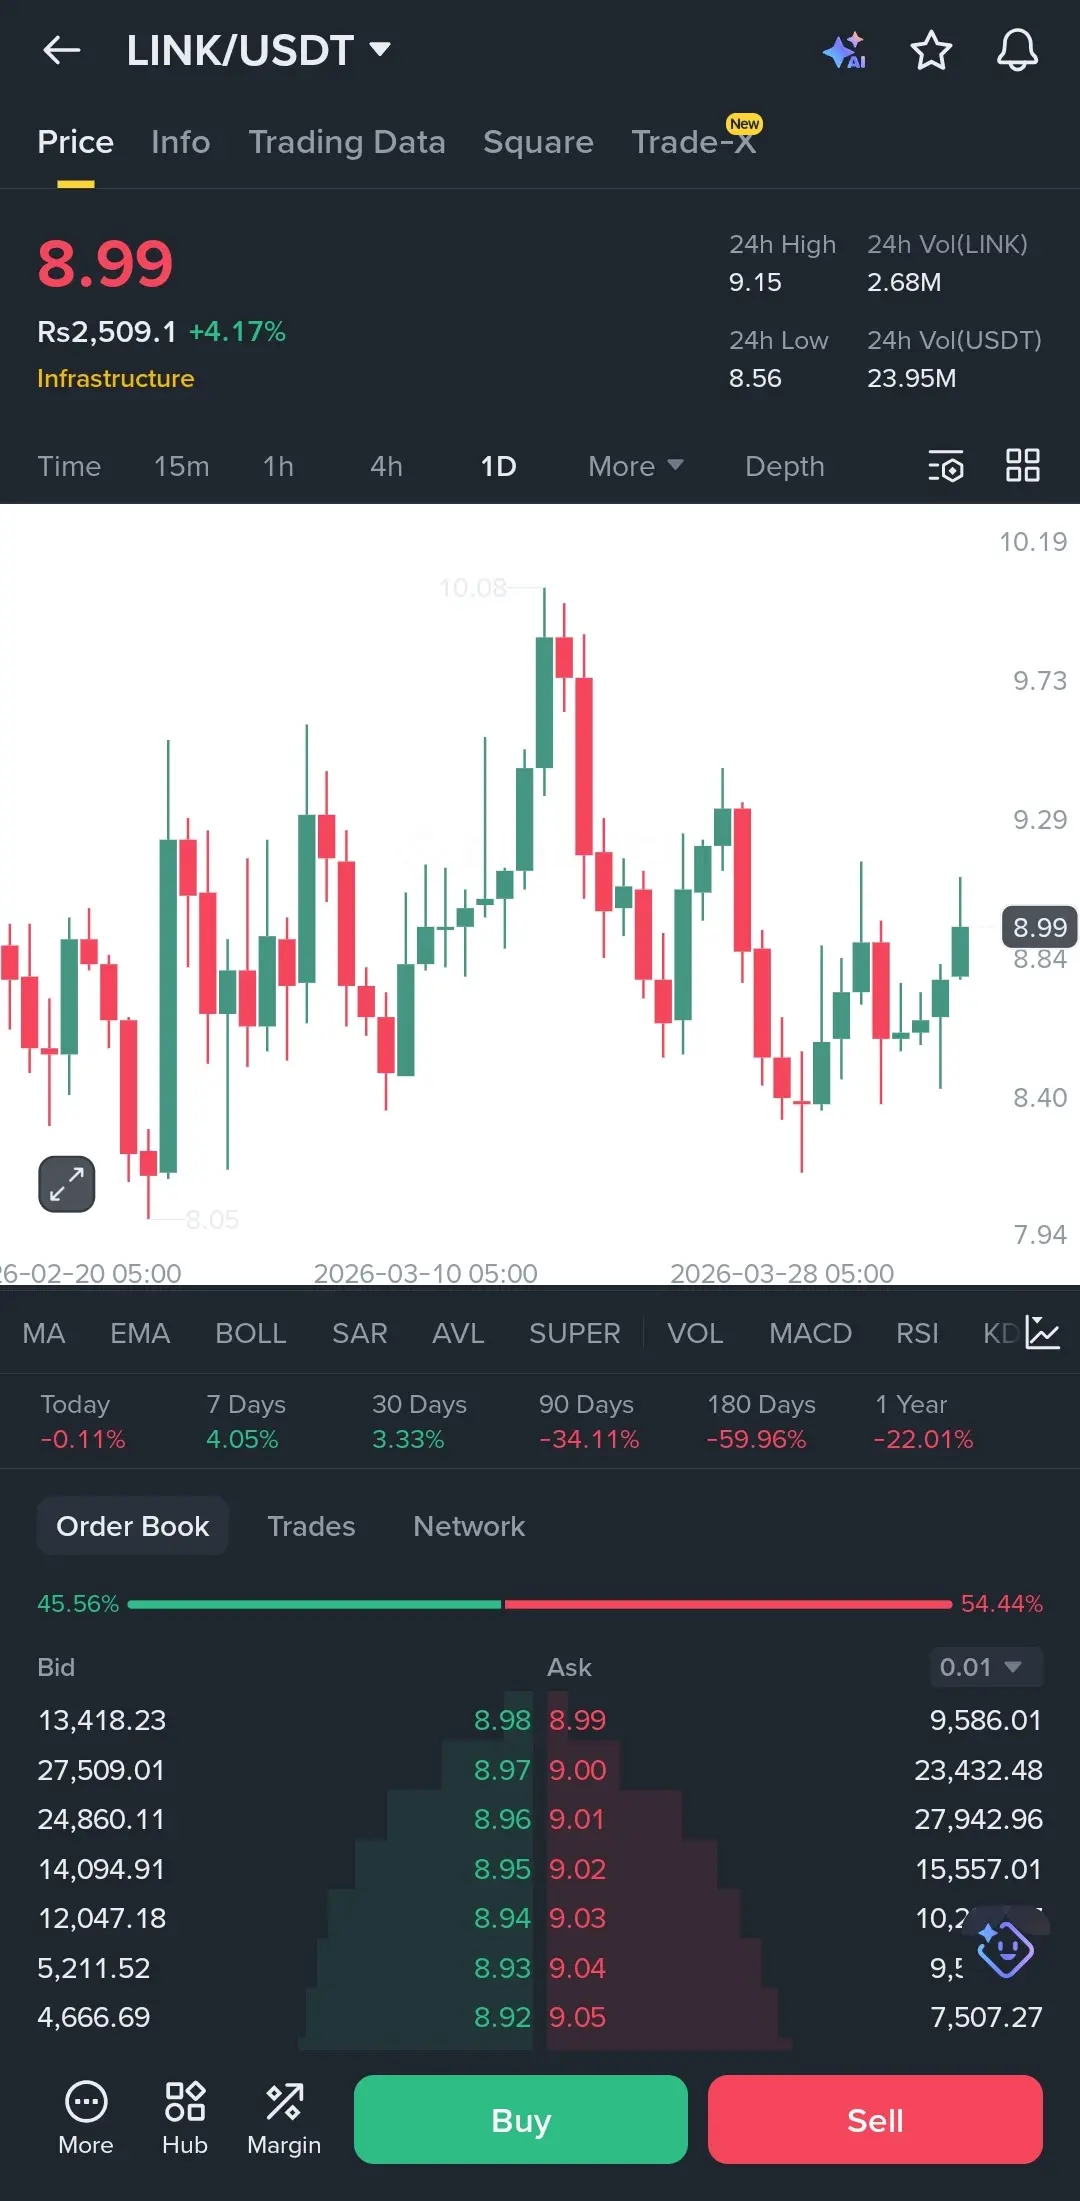Tap ask amount 23,432.48
1080x2201 pixels.
coord(978,1770)
